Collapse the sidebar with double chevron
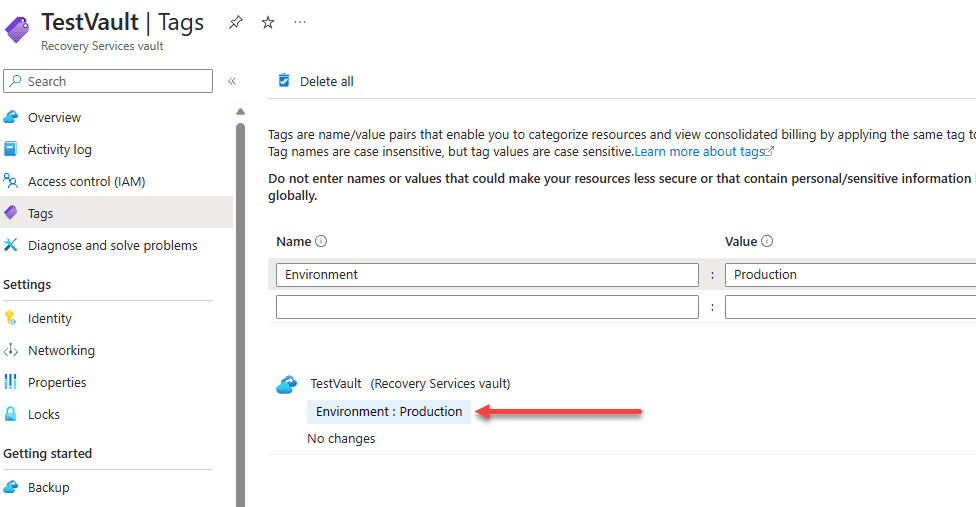This screenshot has width=976, height=507. pos(232,81)
